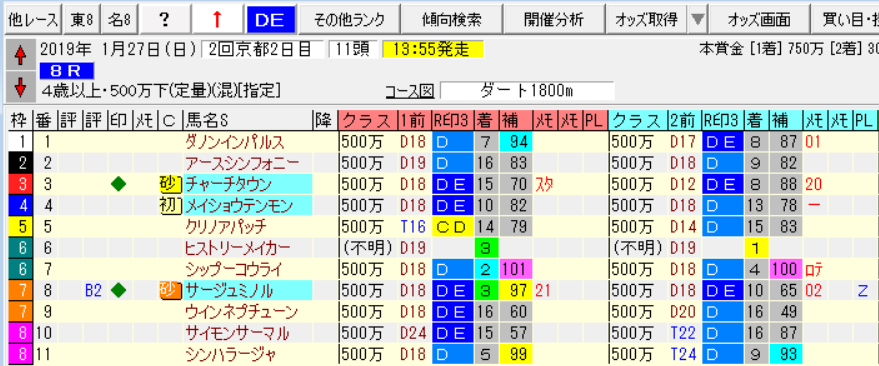Click the 初 badge on メイショウテンモン row

170,206
